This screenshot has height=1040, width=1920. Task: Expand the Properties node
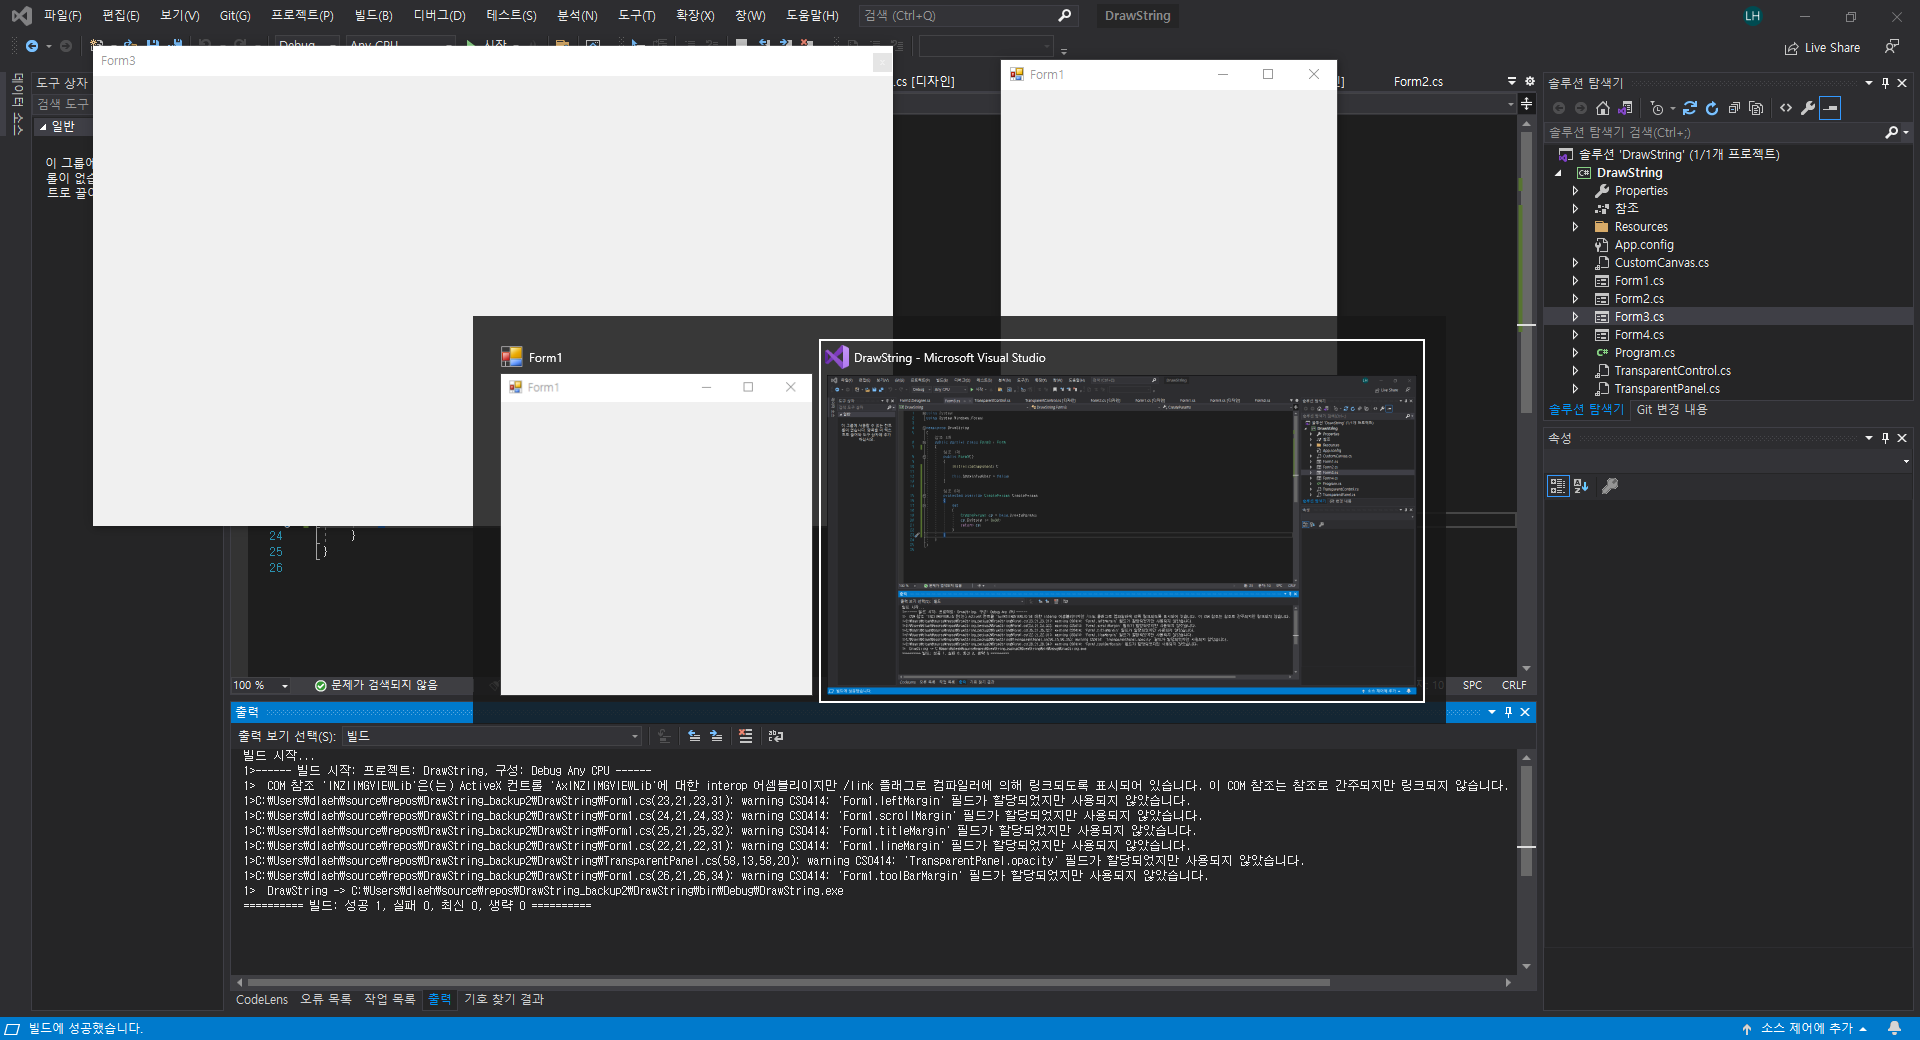(x=1576, y=191)
